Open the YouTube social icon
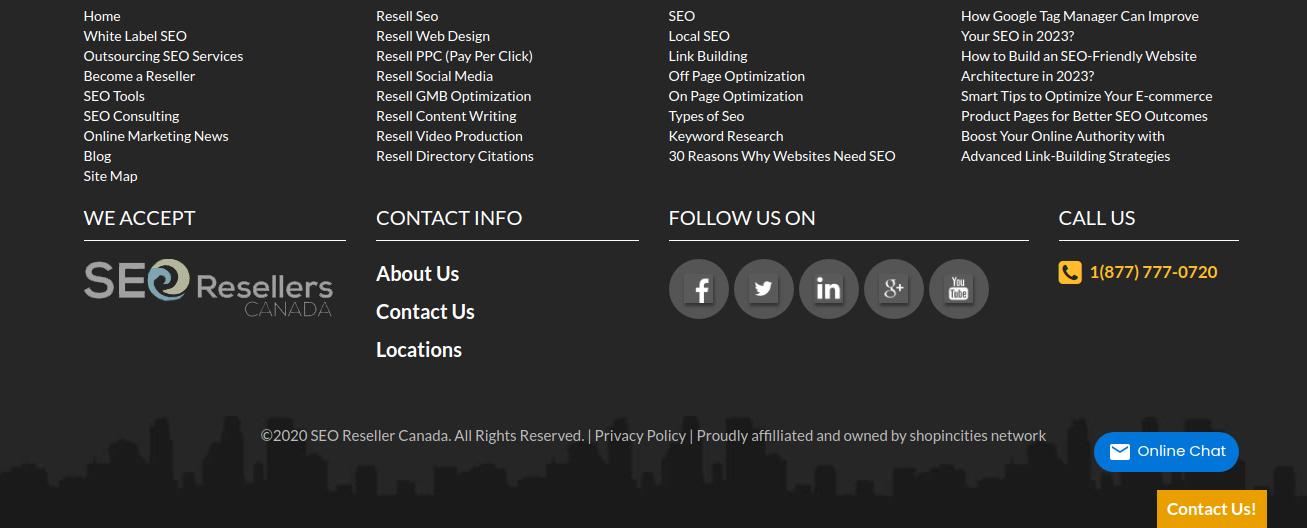Screen dimensions: 1307x528 click(x=958, y=289)
